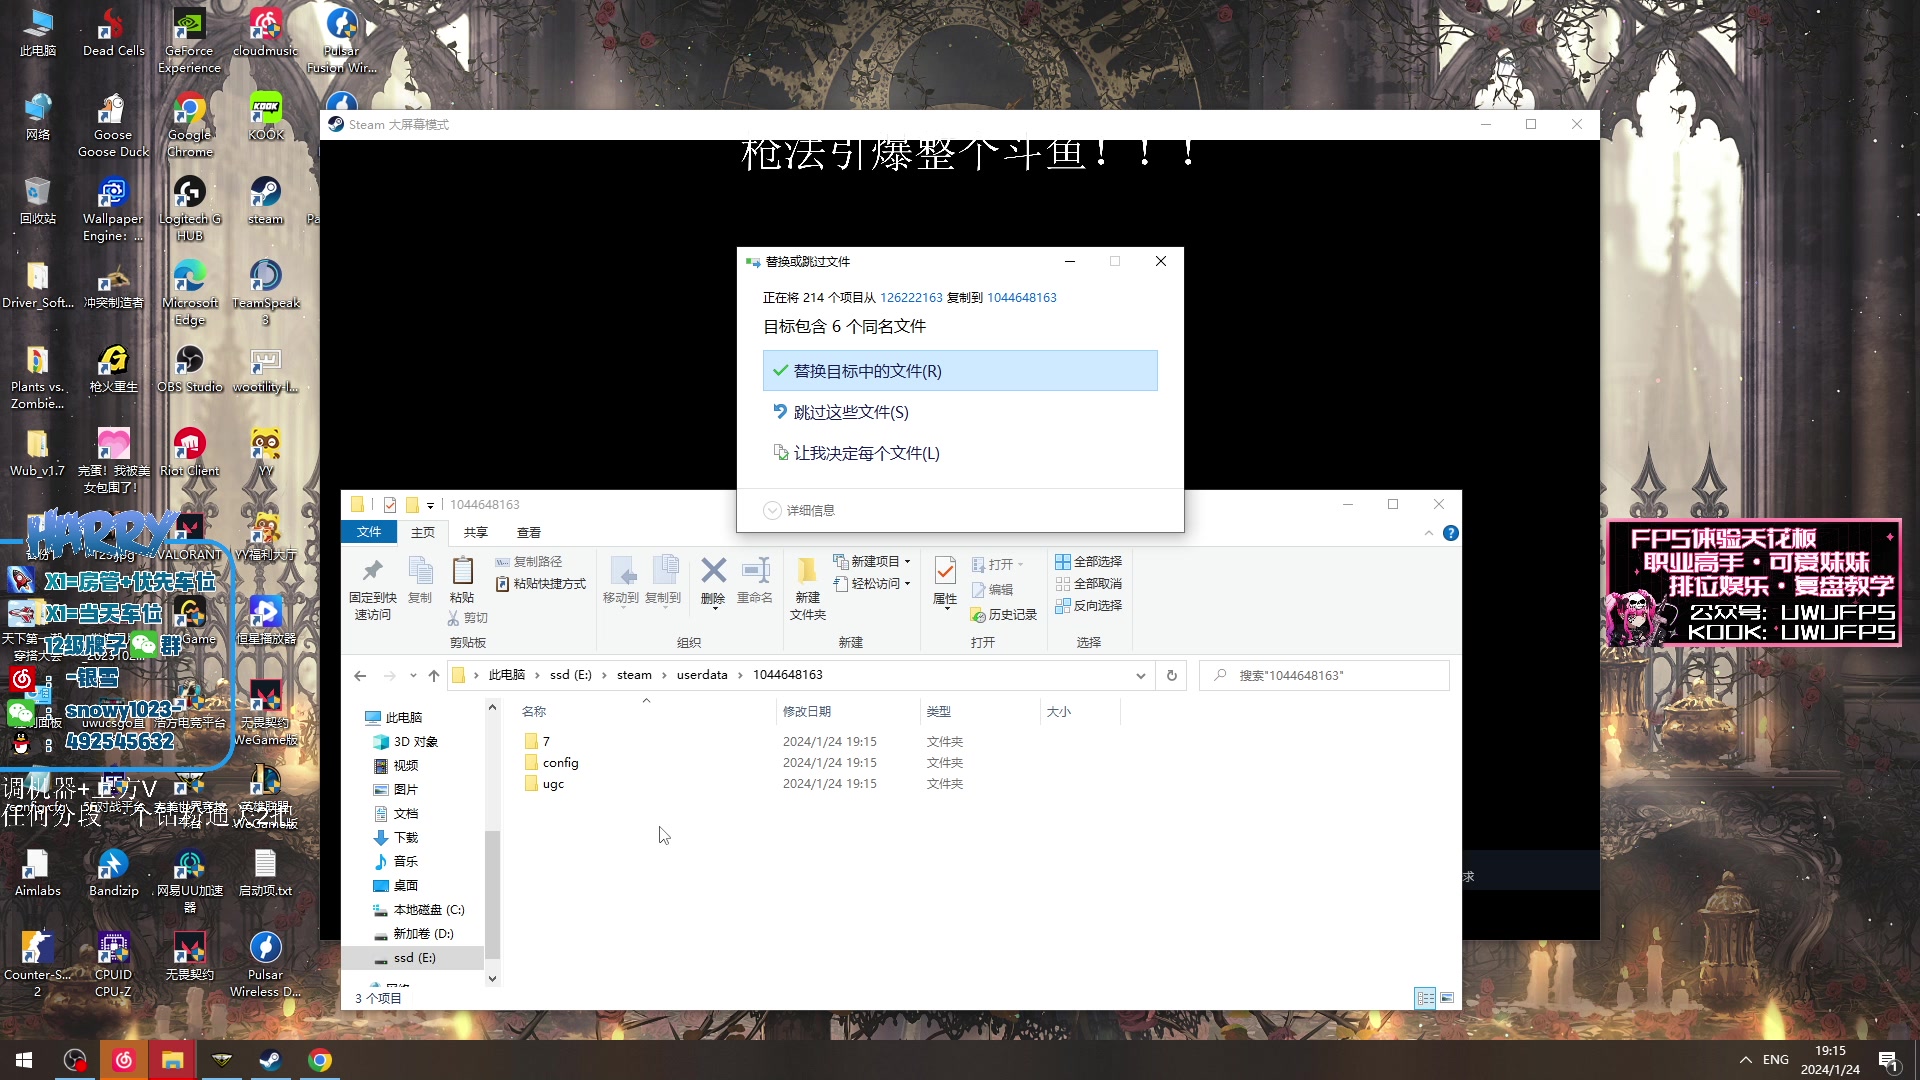Click the New folder (新建文件夹) icon
The height and width of the screenshot is (1080, 1920).
coord(808,589)
